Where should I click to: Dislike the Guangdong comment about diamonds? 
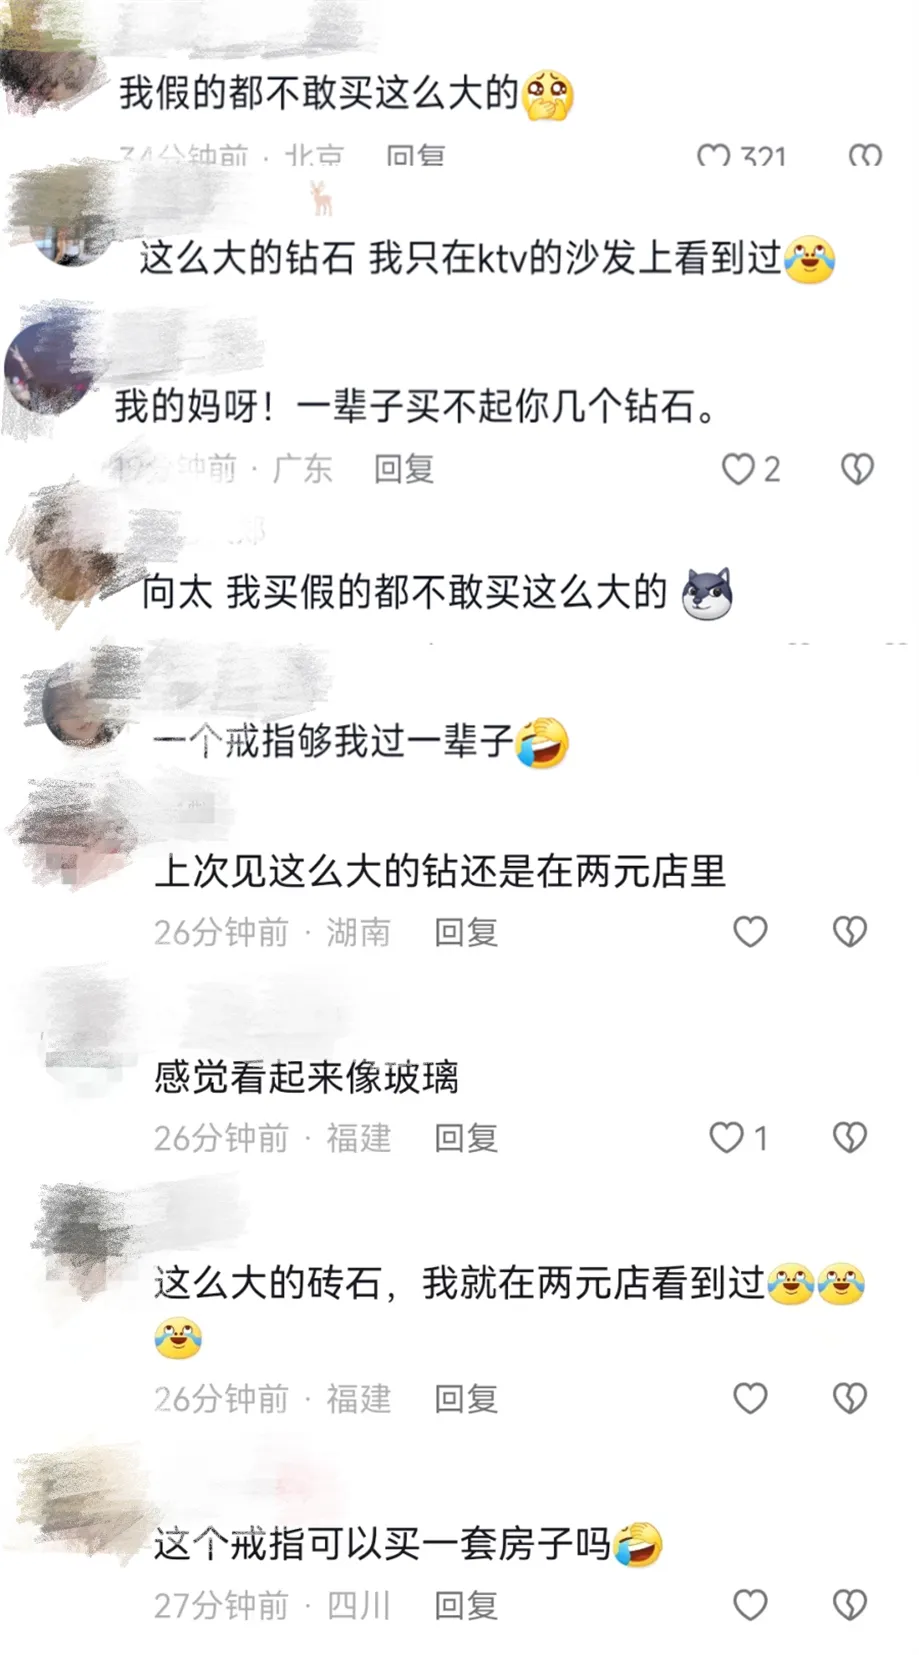pos(857,469)
